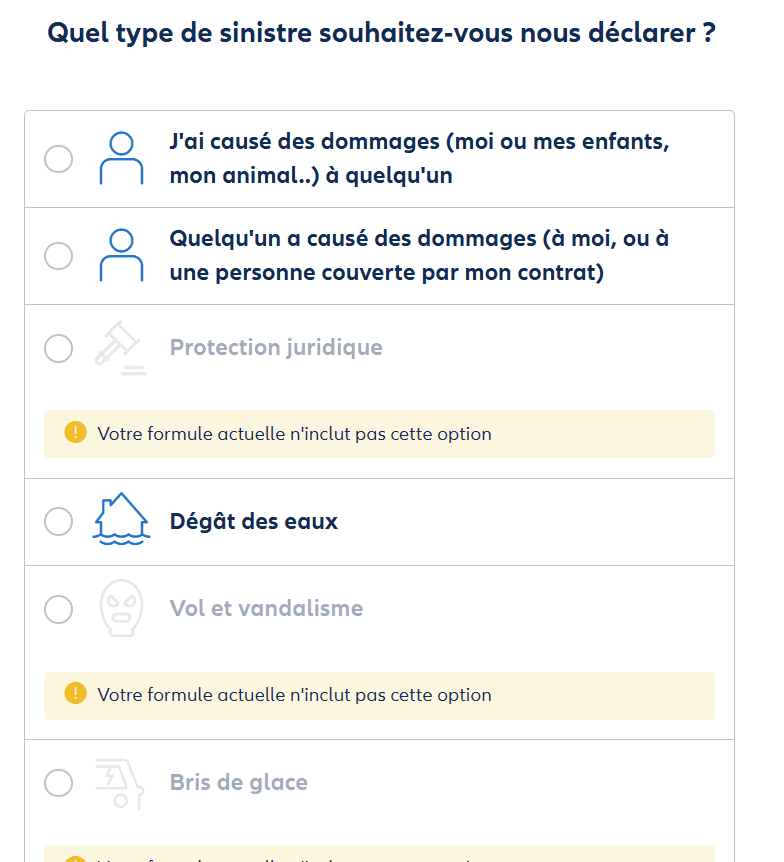The height and width of the screenshot is (862, 784).
Task: Click the person icon beside "Quelqu'un a causé des dommages"
Action: coord(121,255)
